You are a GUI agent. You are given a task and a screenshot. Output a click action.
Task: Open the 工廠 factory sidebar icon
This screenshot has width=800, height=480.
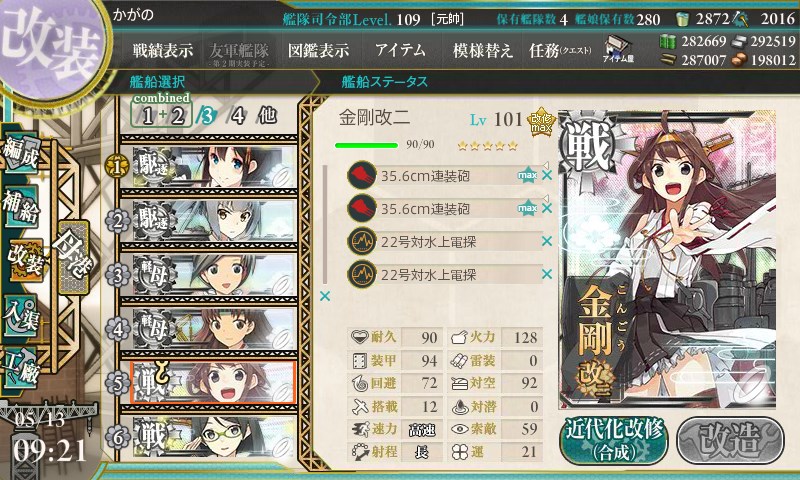(x=20, y=368)
